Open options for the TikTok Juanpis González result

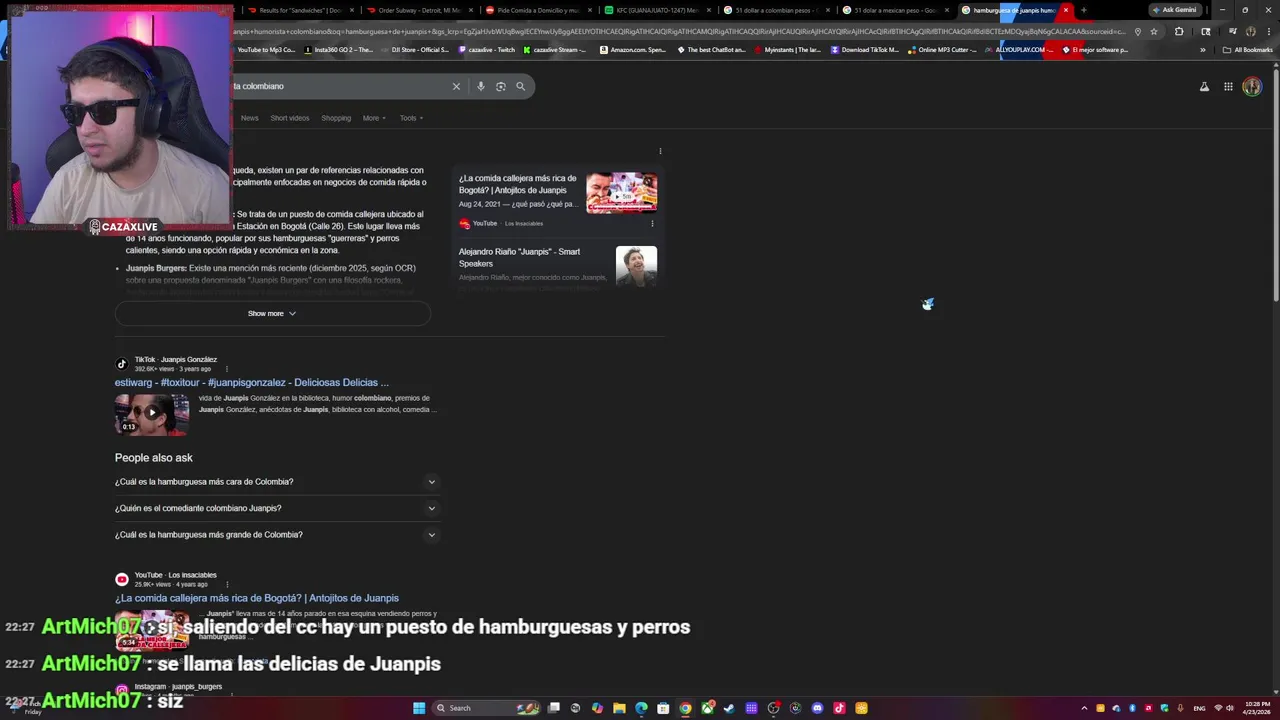click(x=226, y=369)
